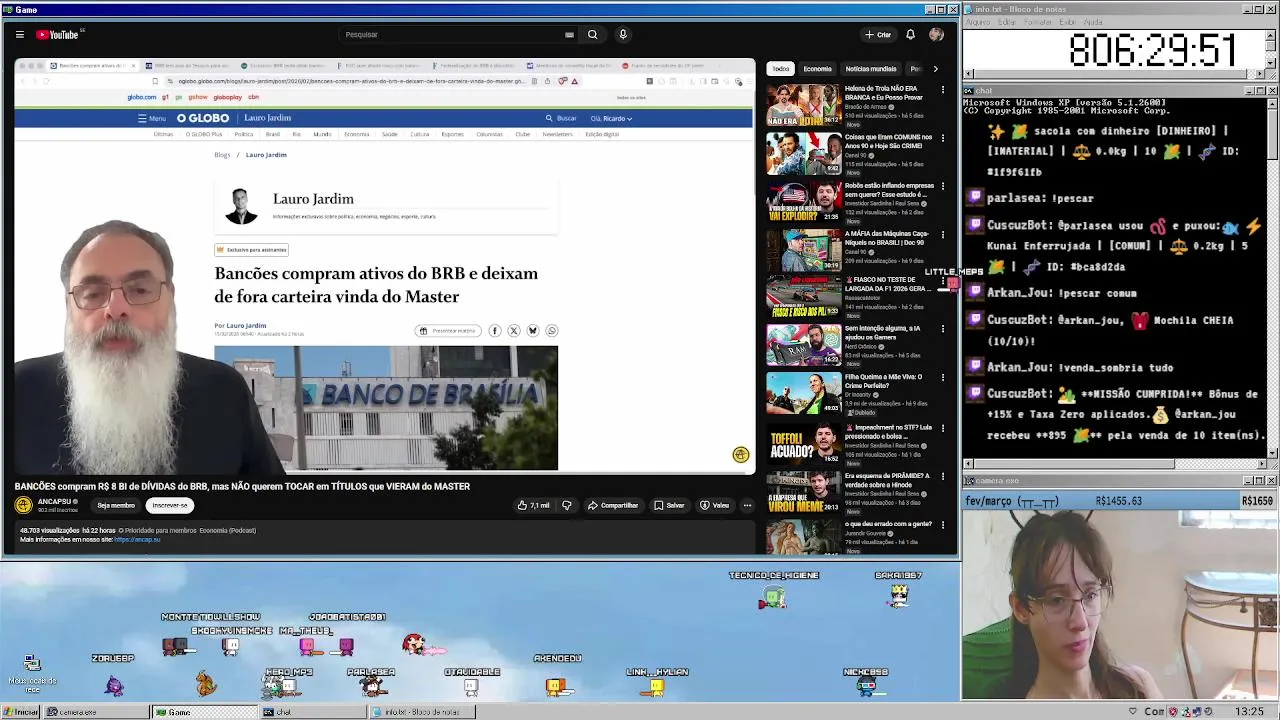The image size is (1280, 720).
Task: Open the Editar menu in the Bloco de notas window
Action: click(x=1007, y=22)
